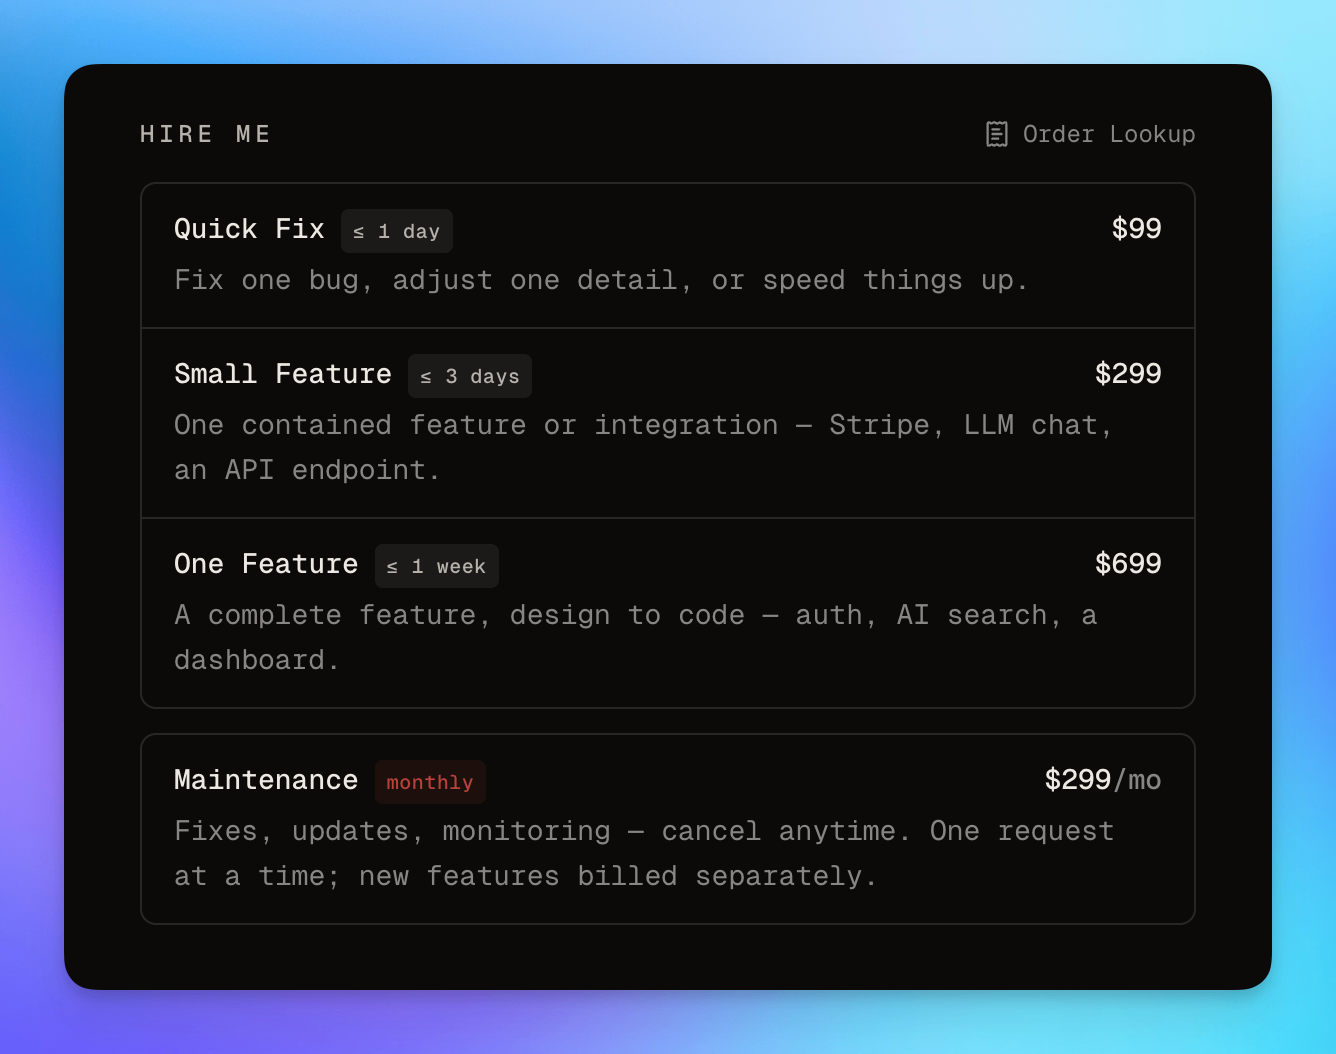Viewport: 1336px width, 1054px height.
Task: Open the Maintenance description text
Action: tap(644, 853)
